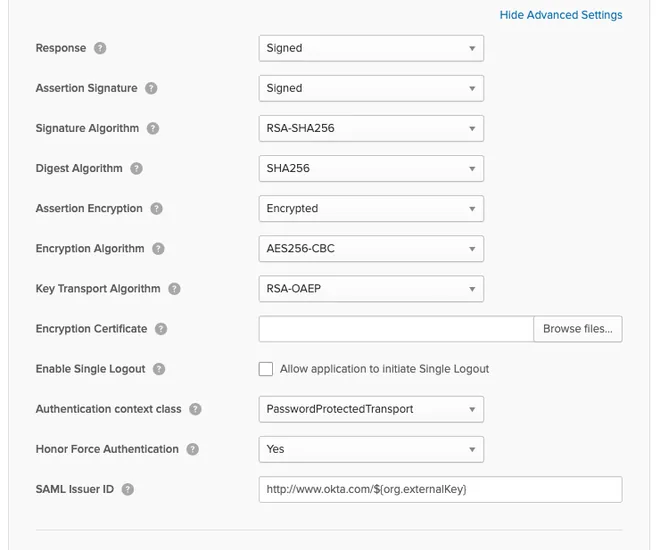Expand Digest Algorithm dropdown showing SHA256
Viewport: 660px width, 550px height.
[371, 168]
